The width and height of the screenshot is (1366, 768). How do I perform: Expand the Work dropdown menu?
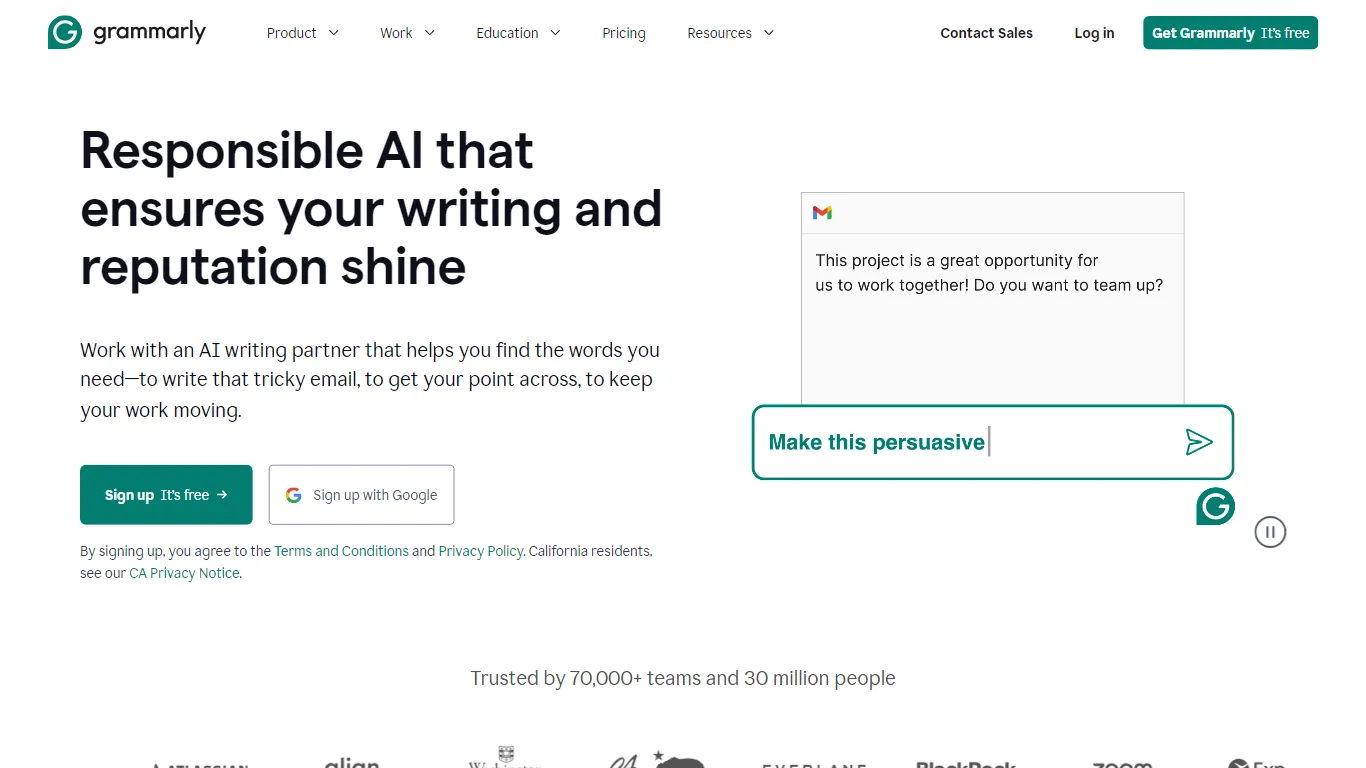click(x=407, y=33)
